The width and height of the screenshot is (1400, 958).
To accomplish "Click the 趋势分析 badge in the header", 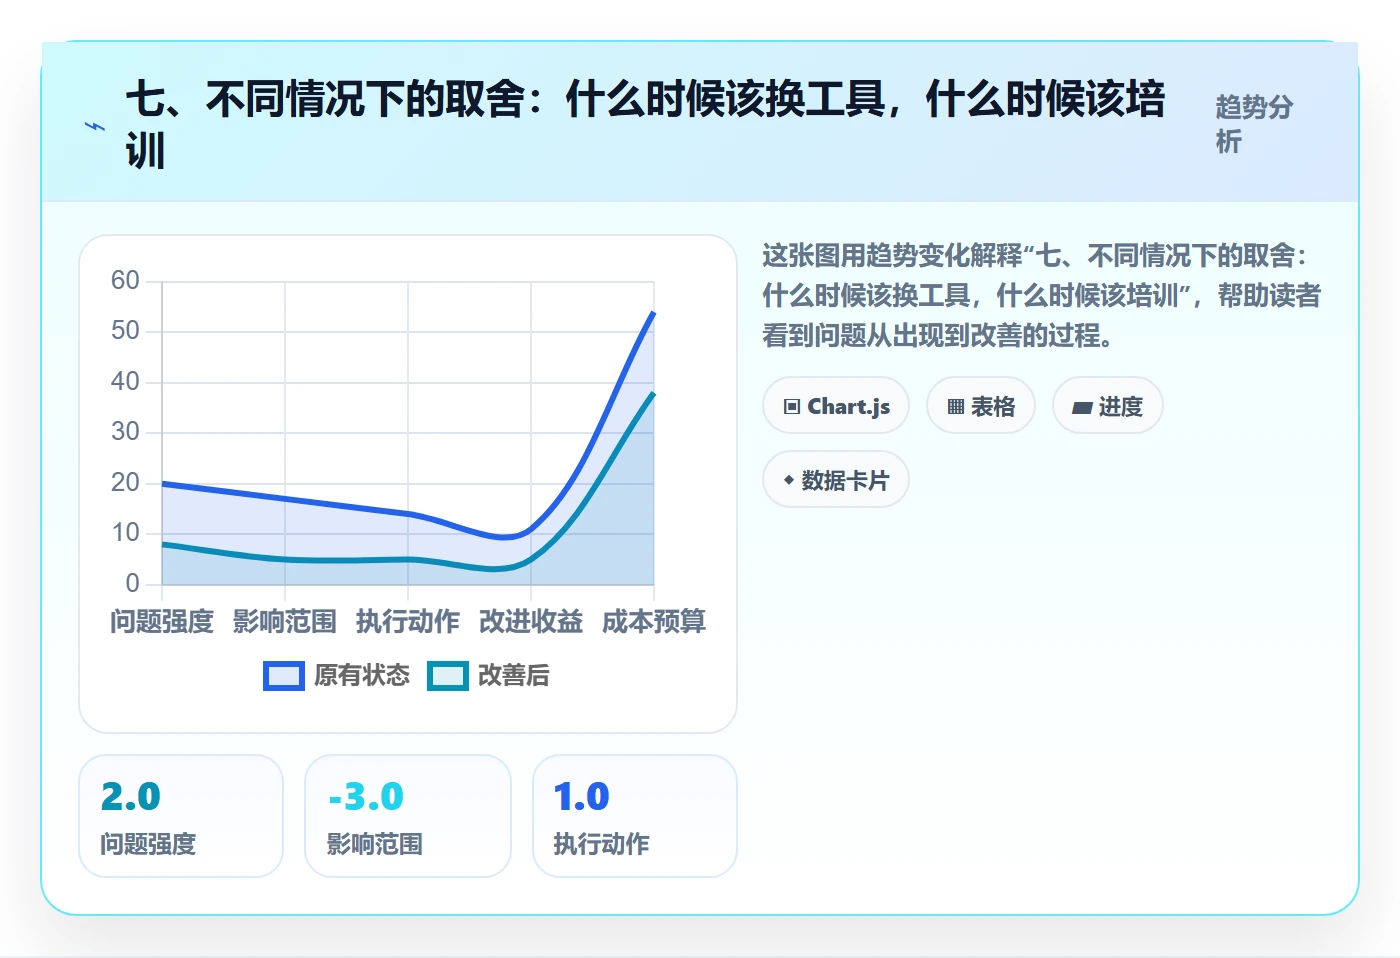I will 1255,124.
